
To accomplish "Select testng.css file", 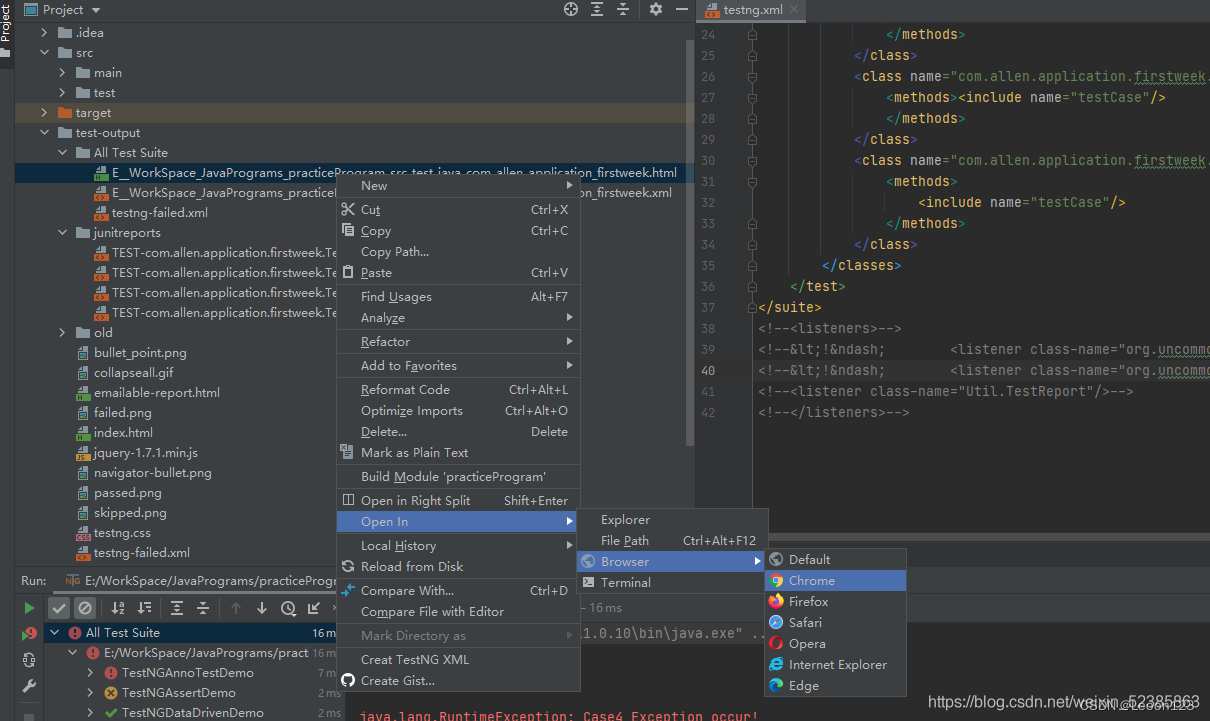I will pyautogui.click(x=122, y=533).
